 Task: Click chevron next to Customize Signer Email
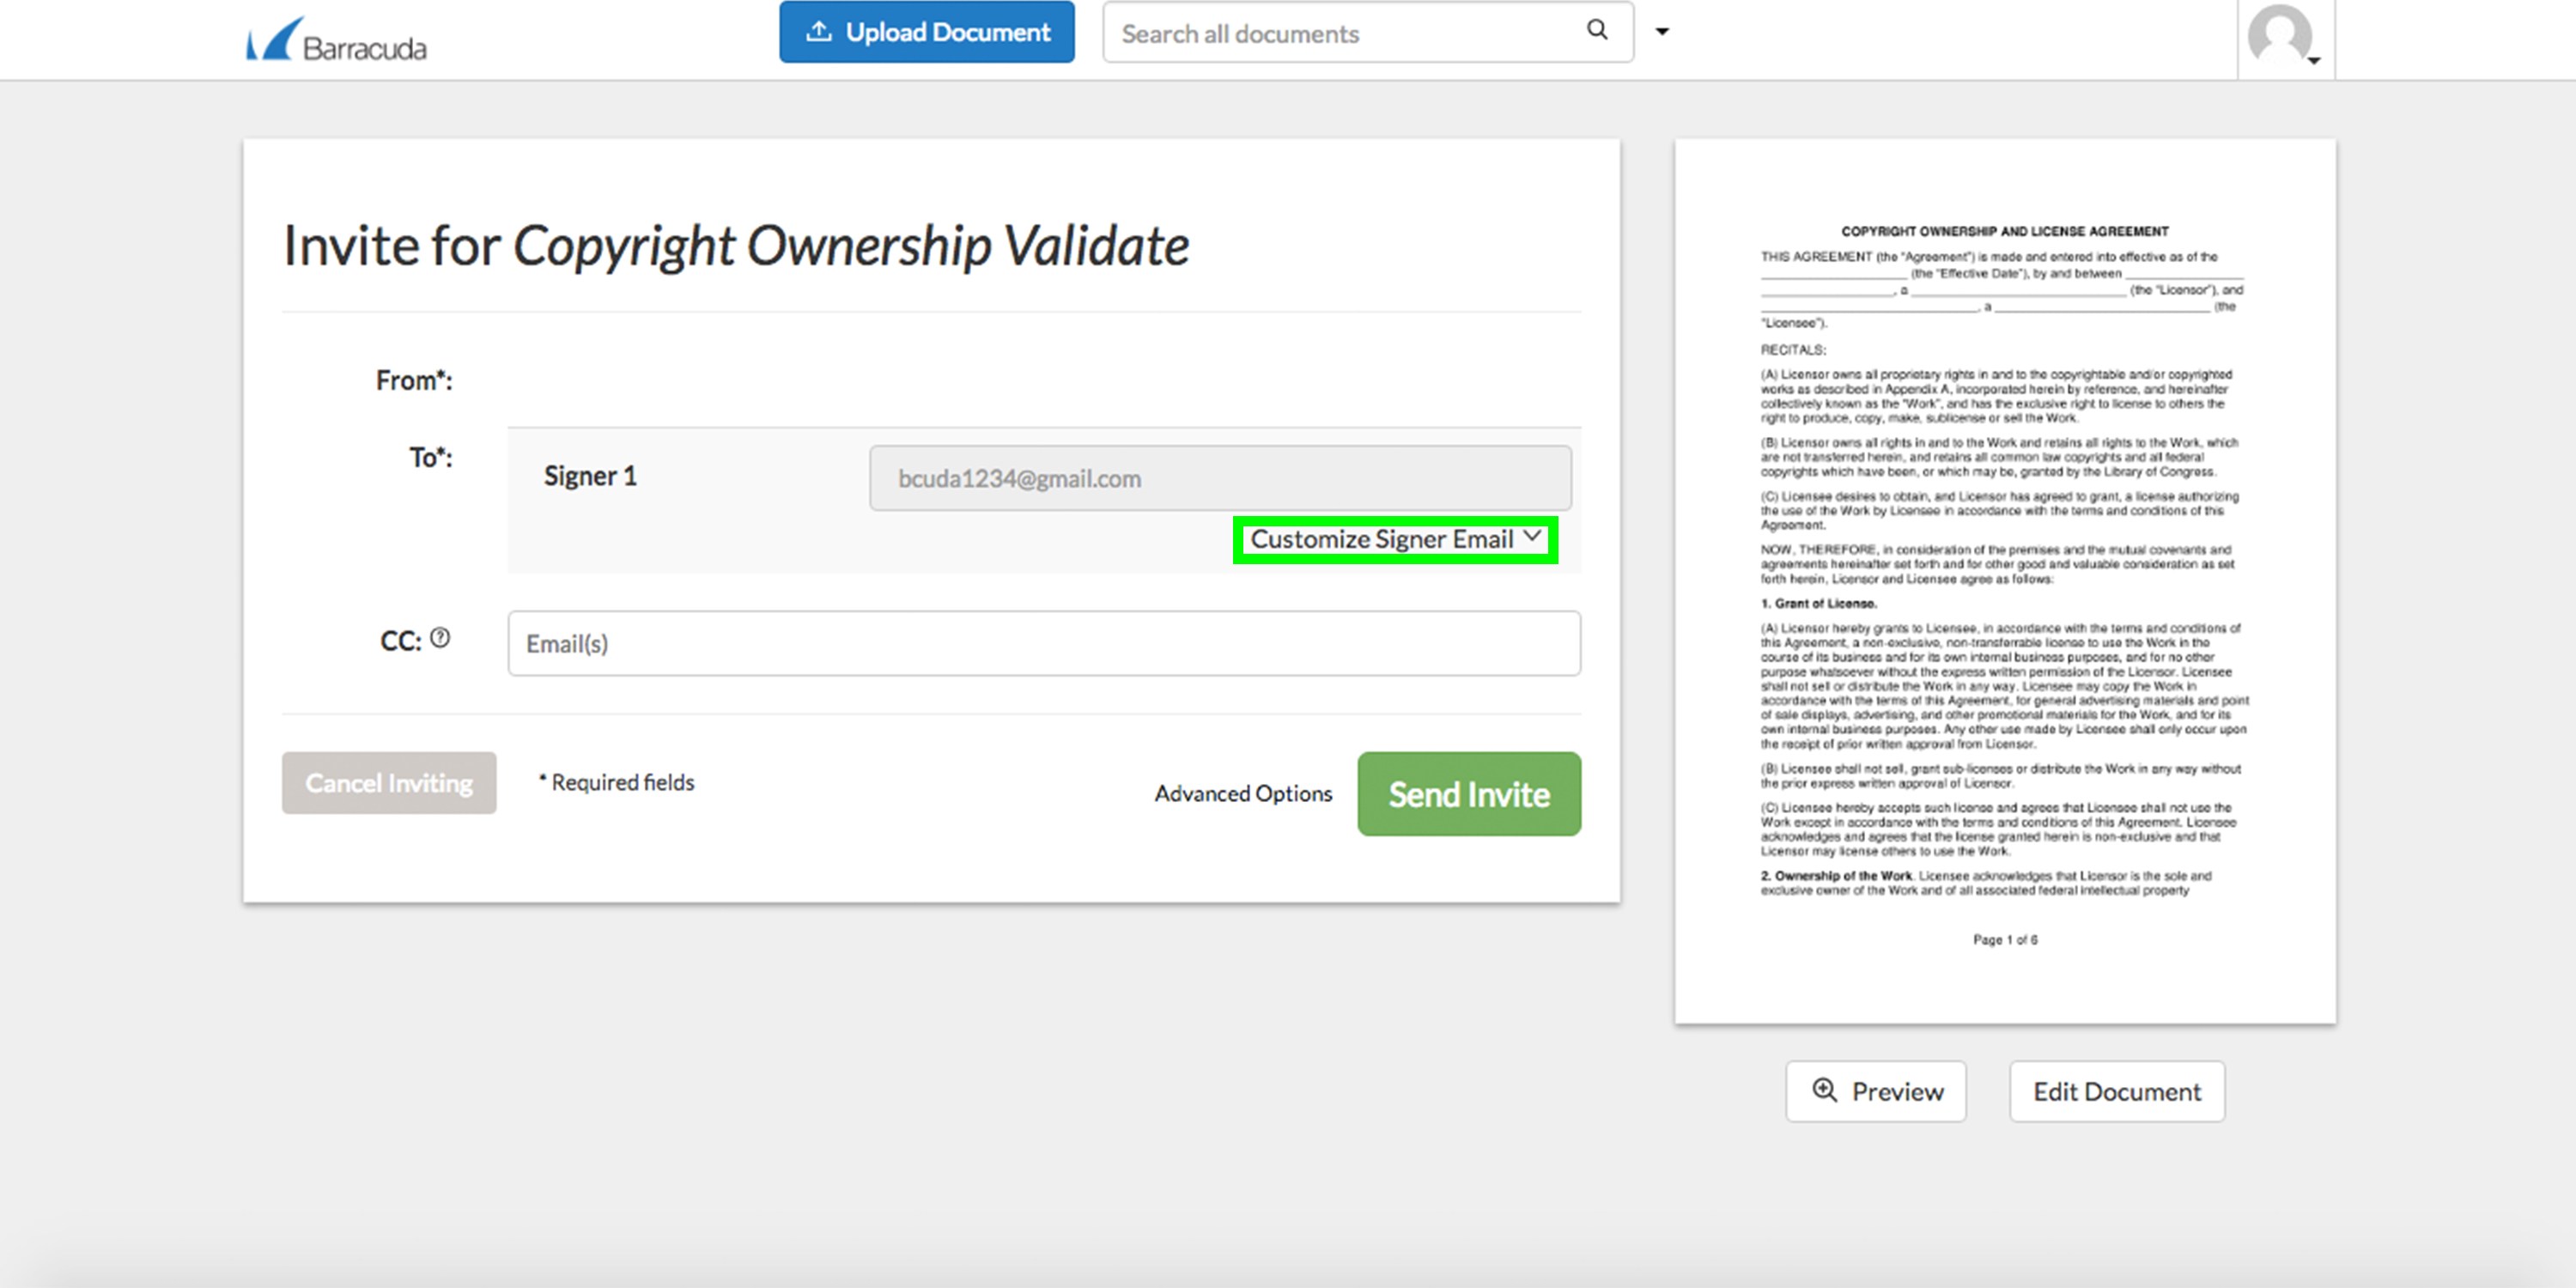(x=1532, y=537)
